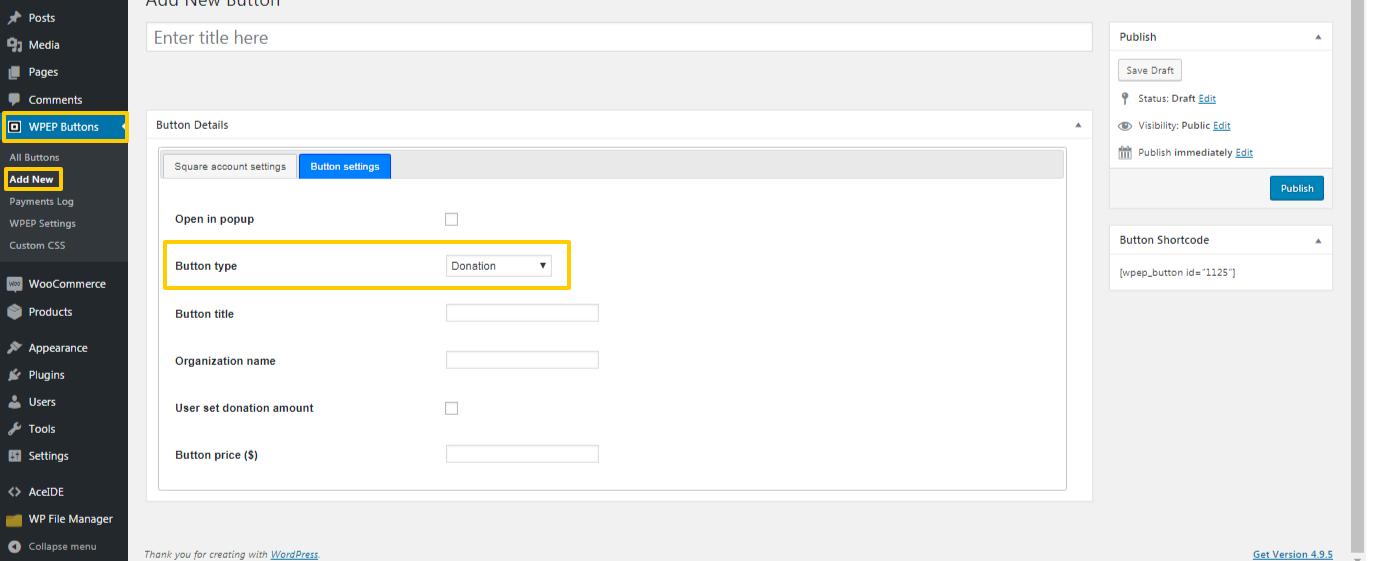This screenshot has width=1381, height=561.
Task: Open the WordPress footer link
Action: [294, 554]
